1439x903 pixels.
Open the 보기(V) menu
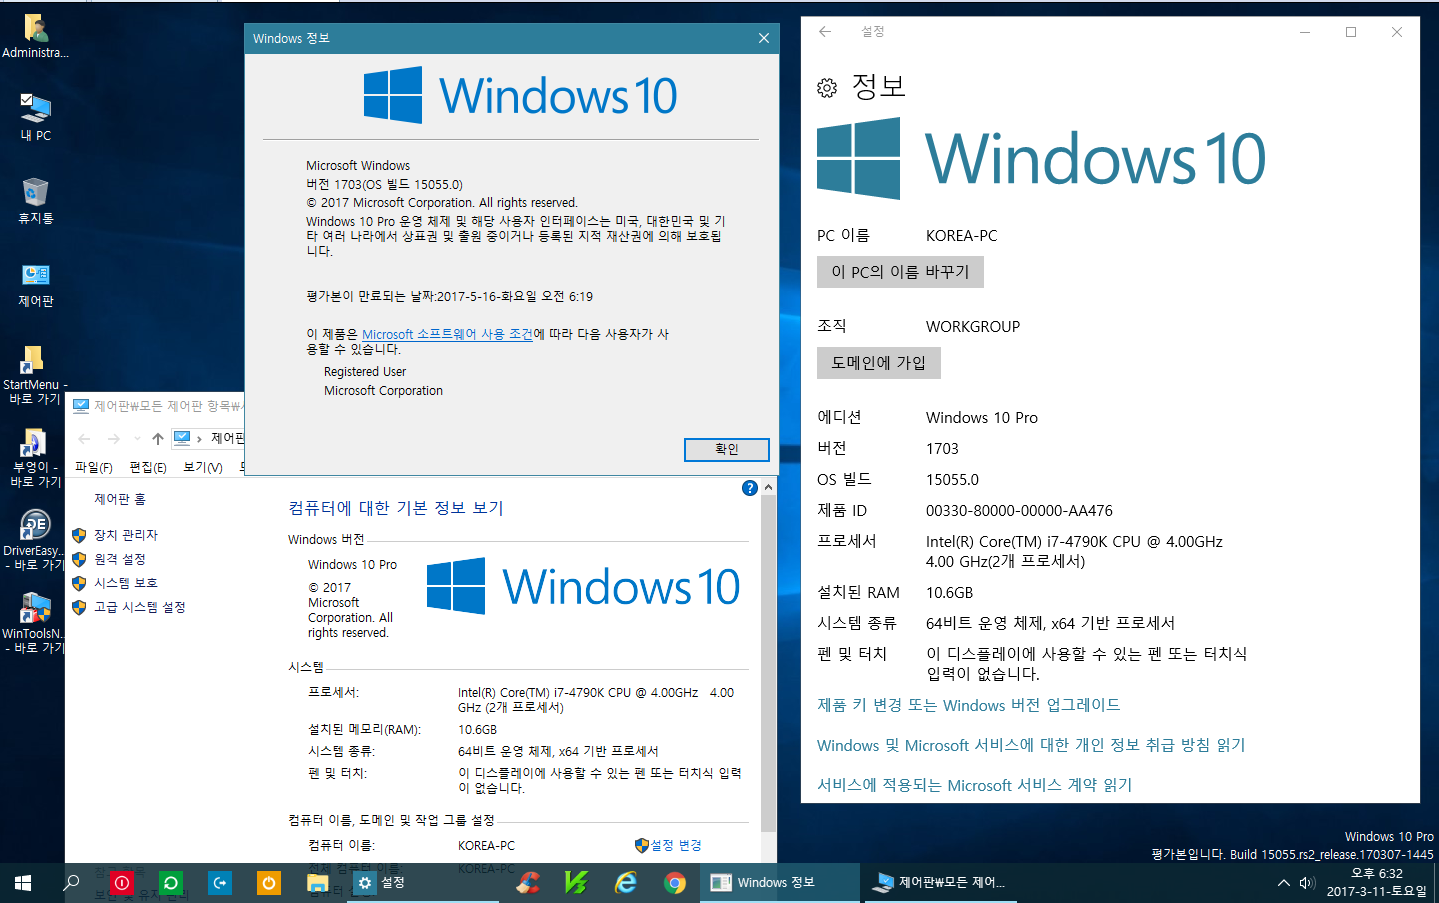[203, 467]
